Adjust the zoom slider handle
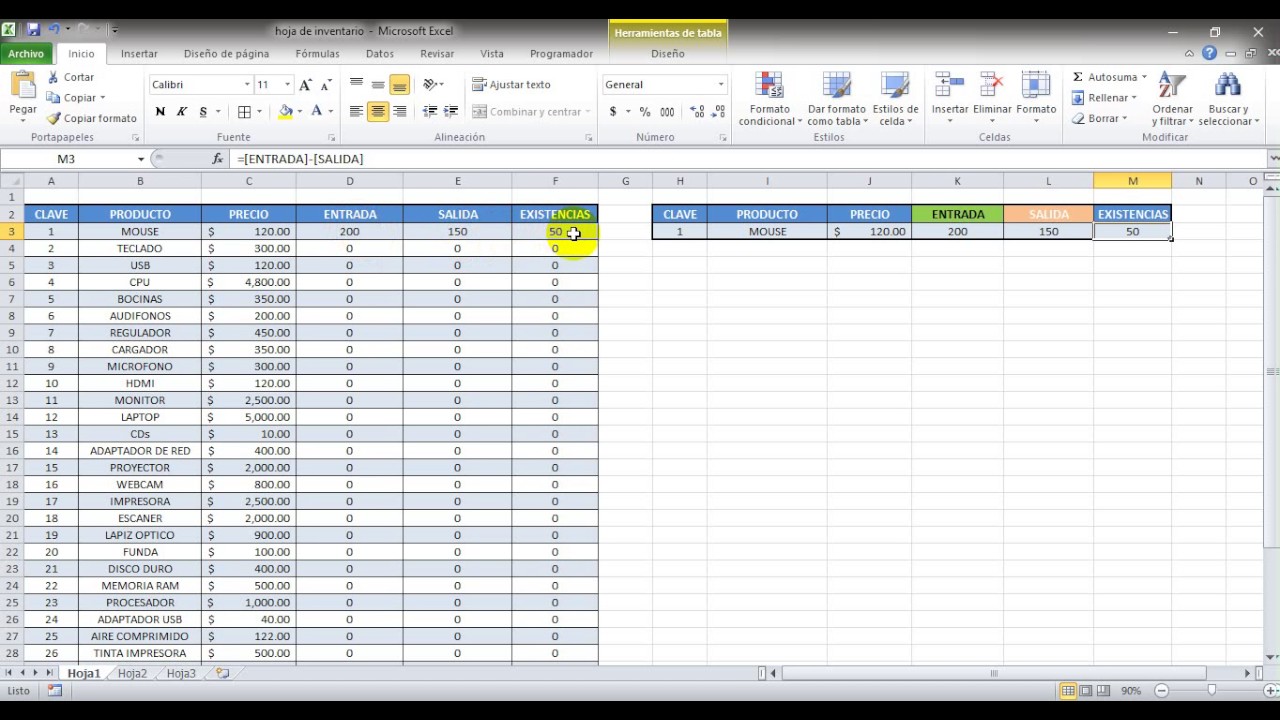The height and width of the screenshot is (720, 1280). 1212,690
